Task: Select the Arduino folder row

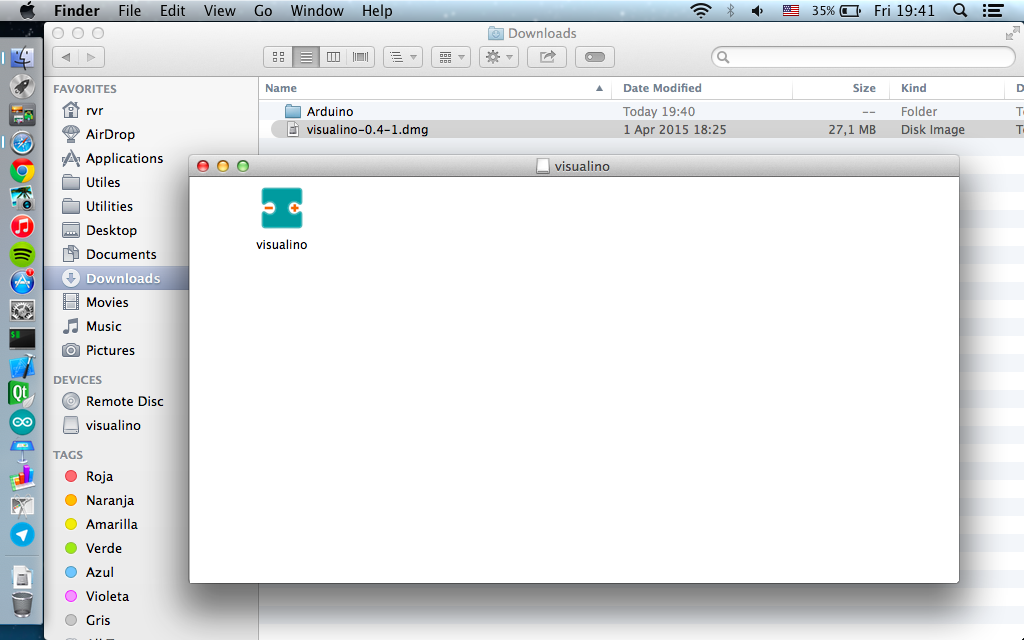Action: pyautogui.click(x=641, y=112)
